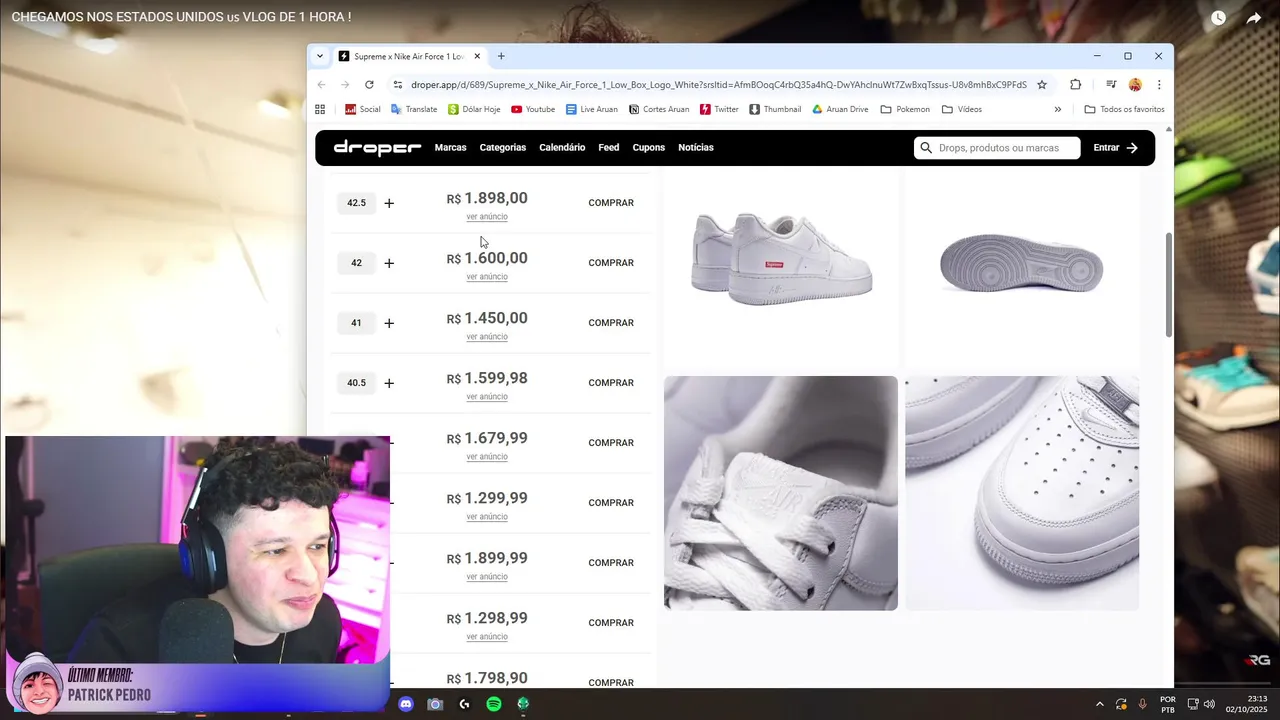Open the Chrome three-dot menu
Image resolution: width=1280 pixels, height=720 pixels.
[1159, 85]
